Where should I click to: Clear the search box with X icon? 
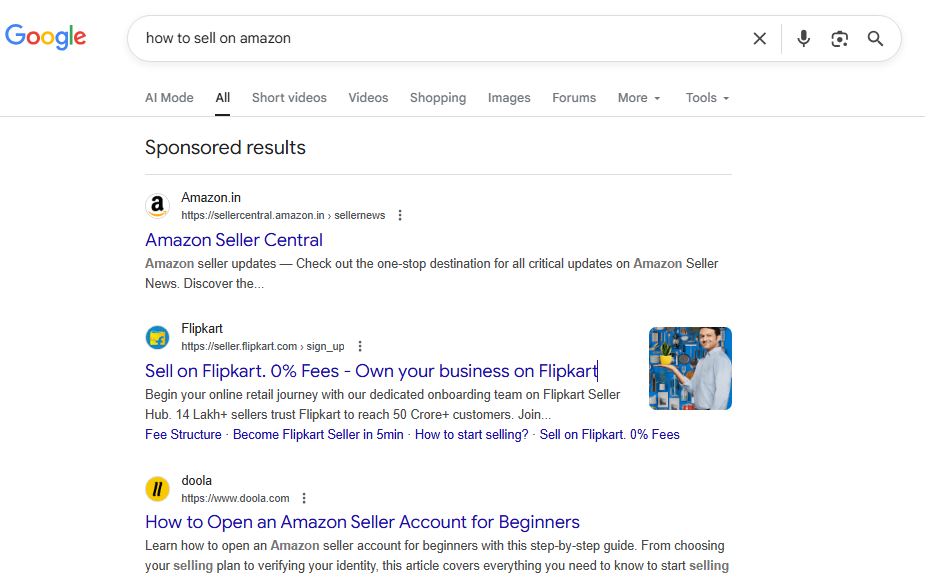[x=760, y=38]
